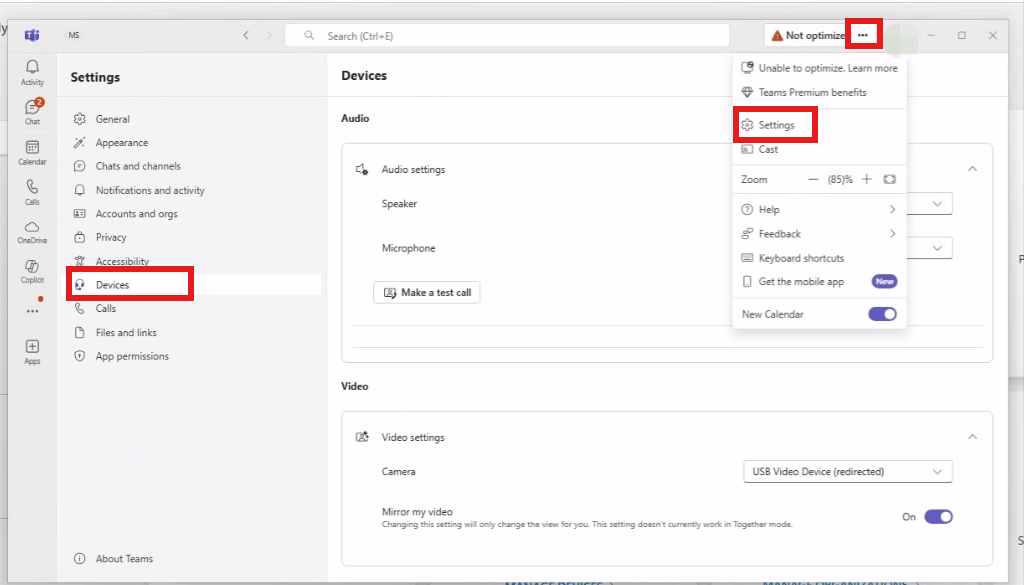This screenshot has width=1024, height=585.
Task: Choose Cast from the overflow menu
Action: (766, 148)
